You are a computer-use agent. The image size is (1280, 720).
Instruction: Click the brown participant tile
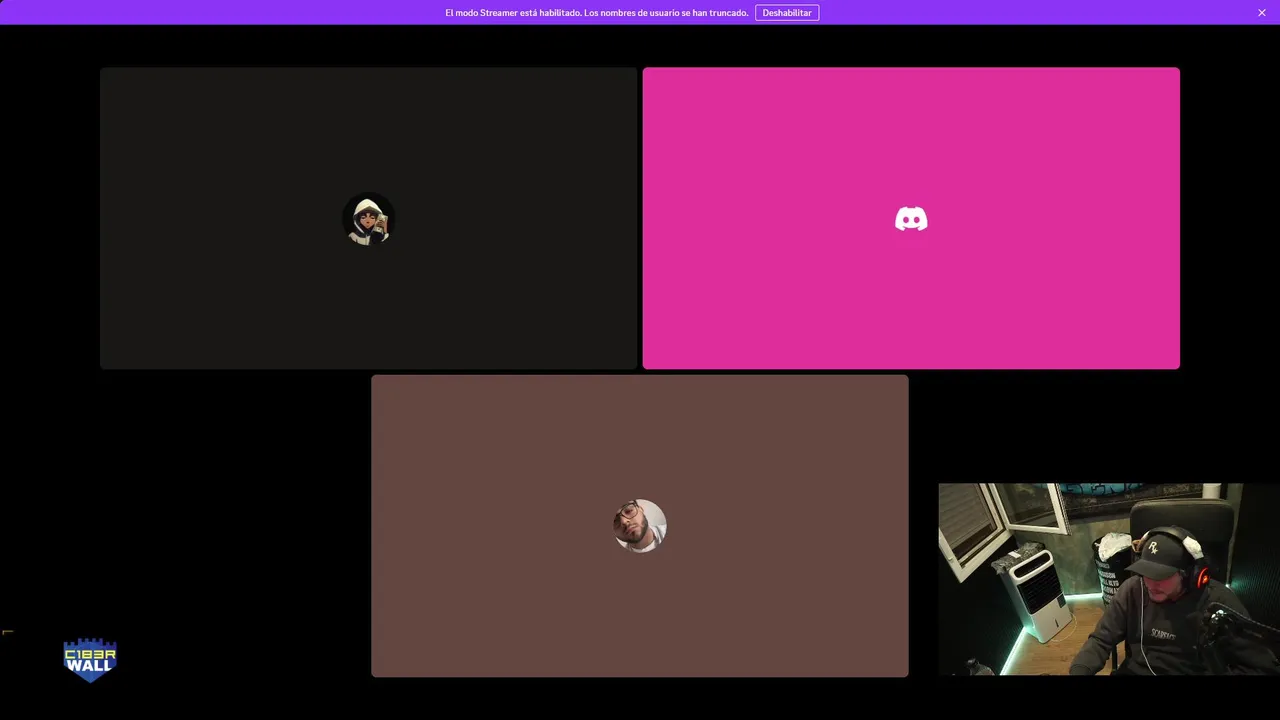[x=640, y=526]
